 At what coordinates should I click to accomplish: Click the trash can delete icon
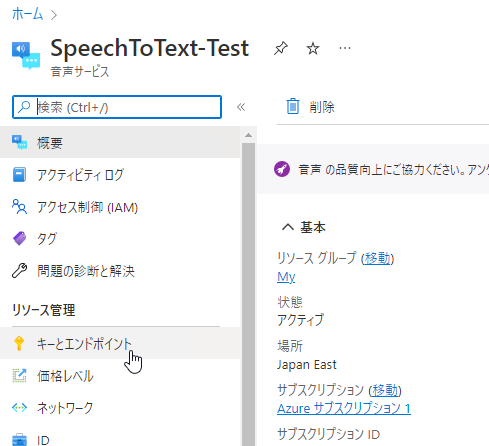(x=293, y=106)
